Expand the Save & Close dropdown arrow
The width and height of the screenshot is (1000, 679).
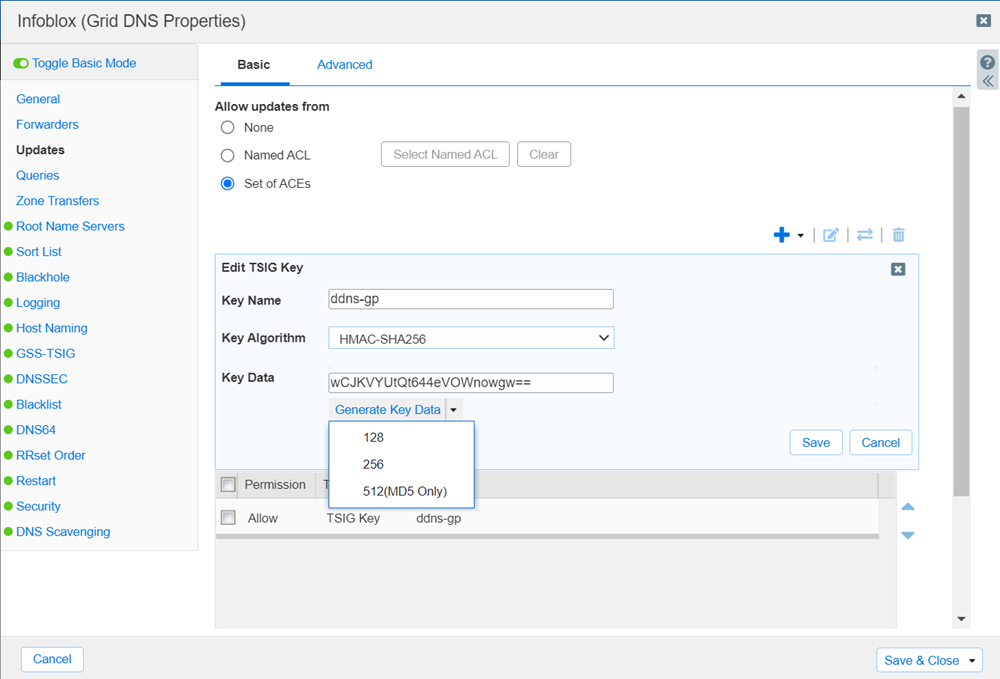pyautogui.click(x=972, y=661)
